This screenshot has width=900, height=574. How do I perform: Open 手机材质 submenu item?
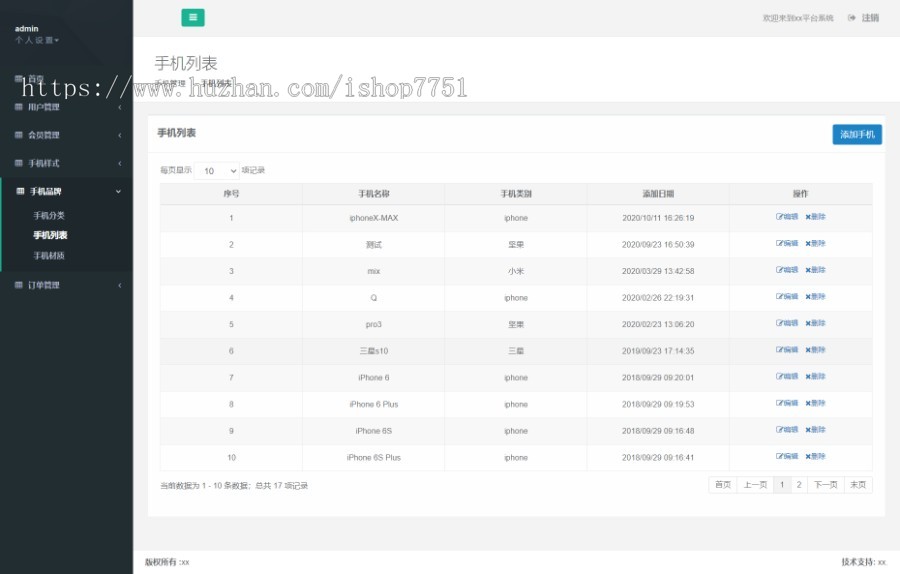(49, 255)
